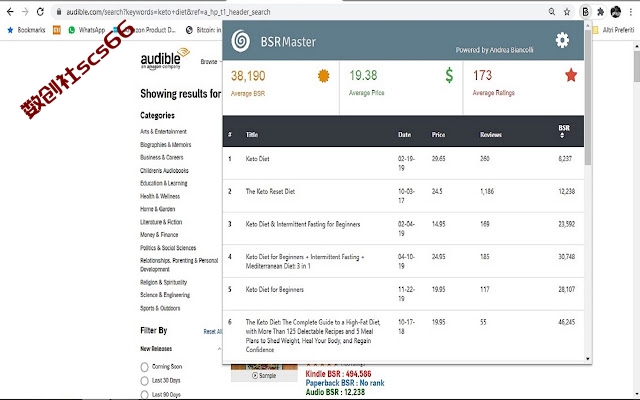The height and width of the screenshot is (400, 640).
Task: Open the Browse dropdown on Audible
Action: coord(211,62)
